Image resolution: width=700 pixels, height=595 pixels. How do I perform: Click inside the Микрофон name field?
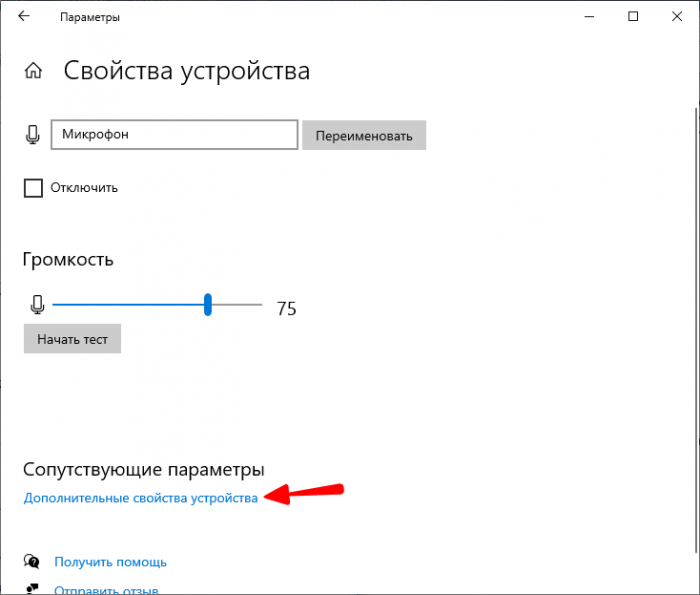coord(175,134)
